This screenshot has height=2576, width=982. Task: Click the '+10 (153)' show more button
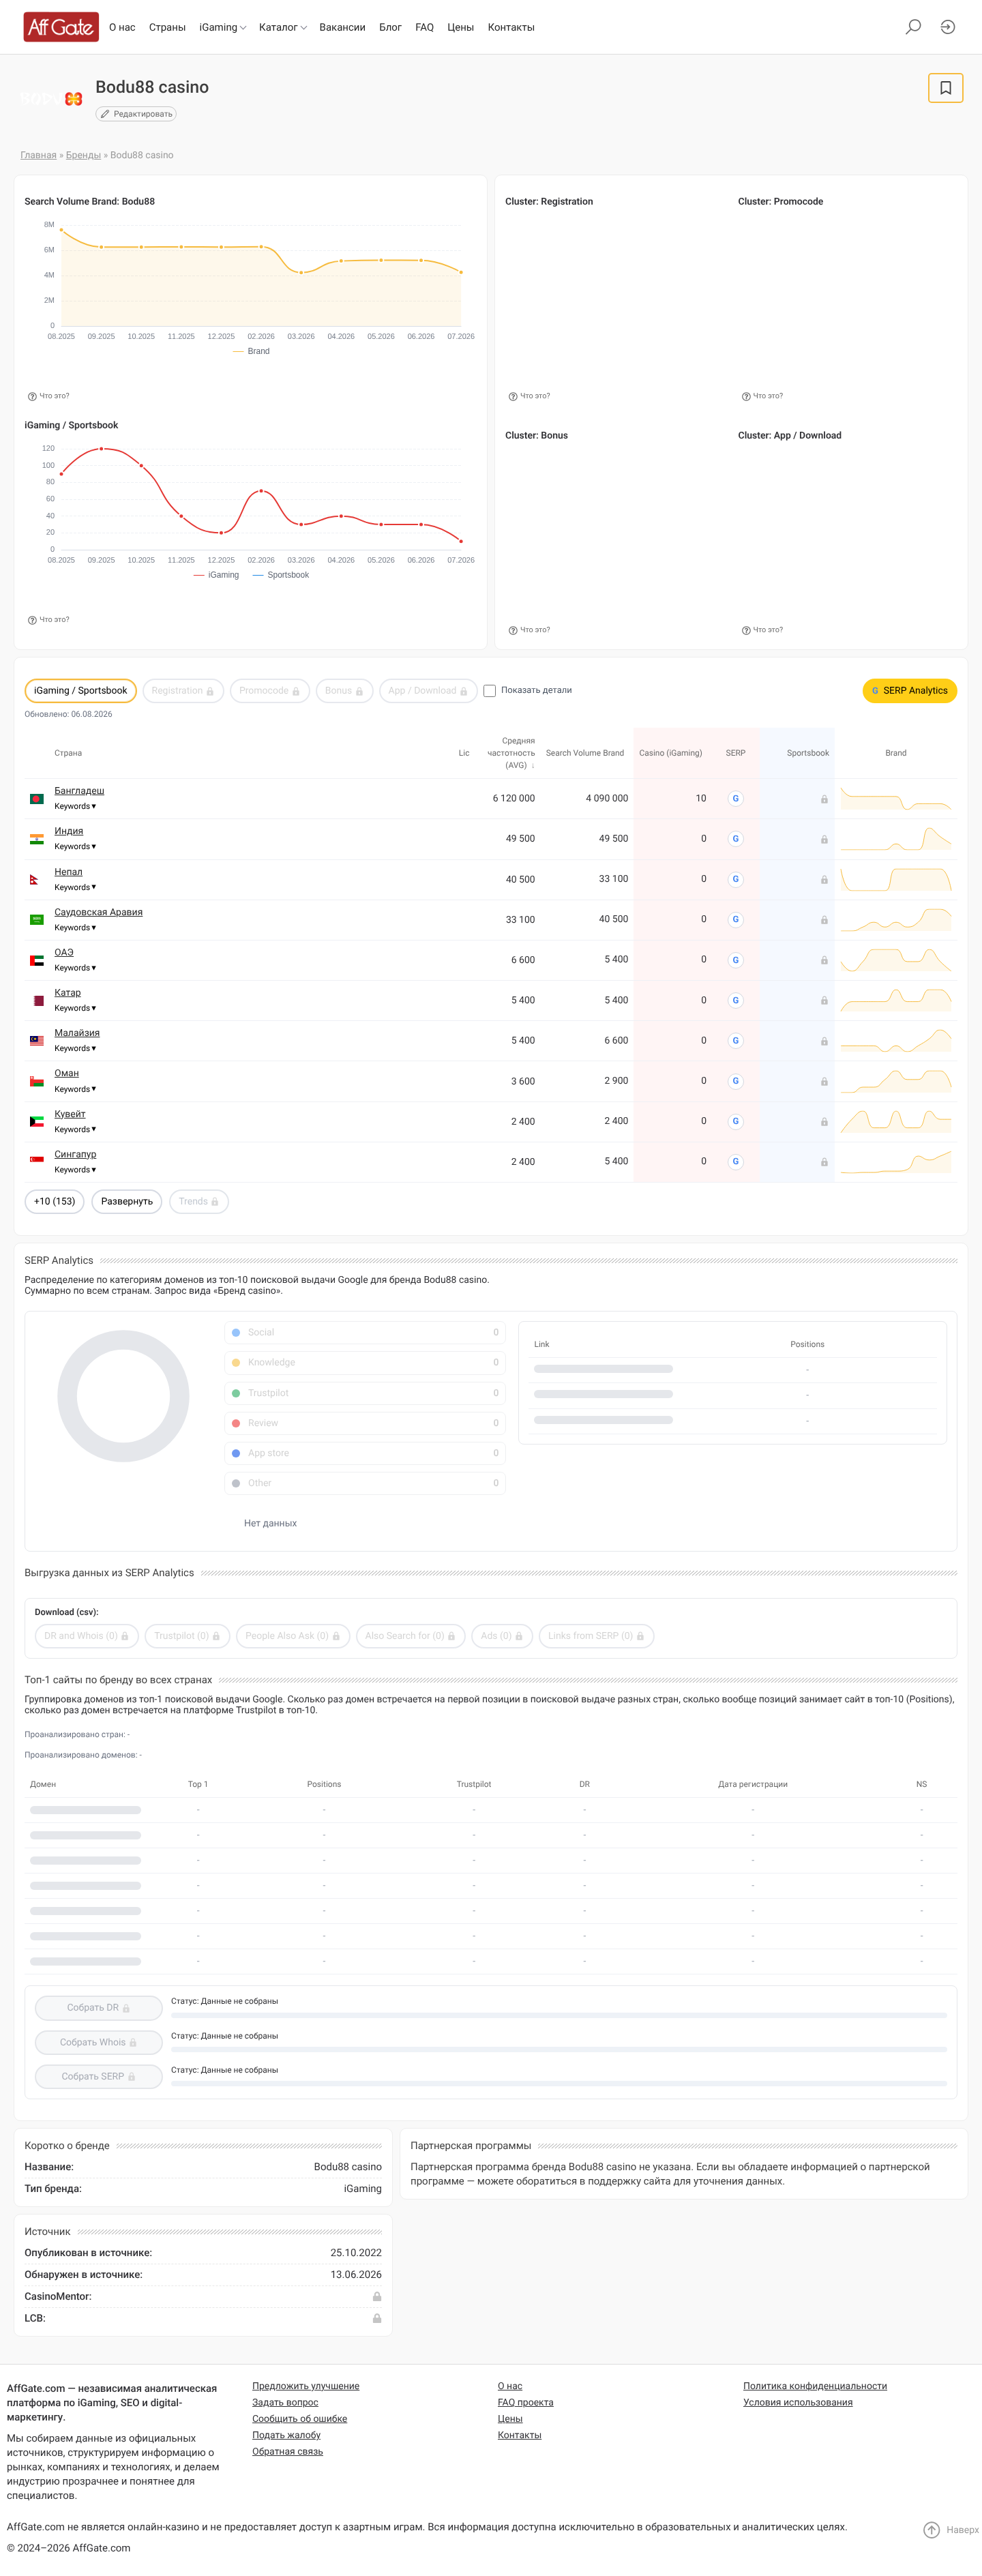(x=54, y=1202)
